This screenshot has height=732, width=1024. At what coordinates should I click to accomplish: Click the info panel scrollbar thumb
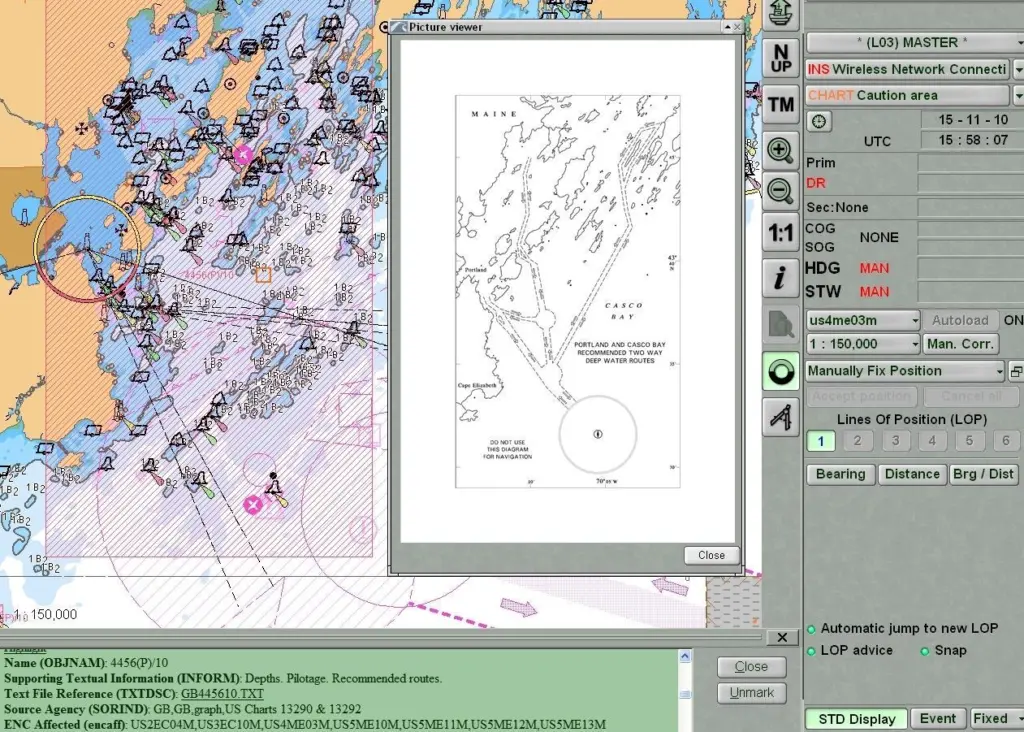pyautogui.click(x=684, y=694)
